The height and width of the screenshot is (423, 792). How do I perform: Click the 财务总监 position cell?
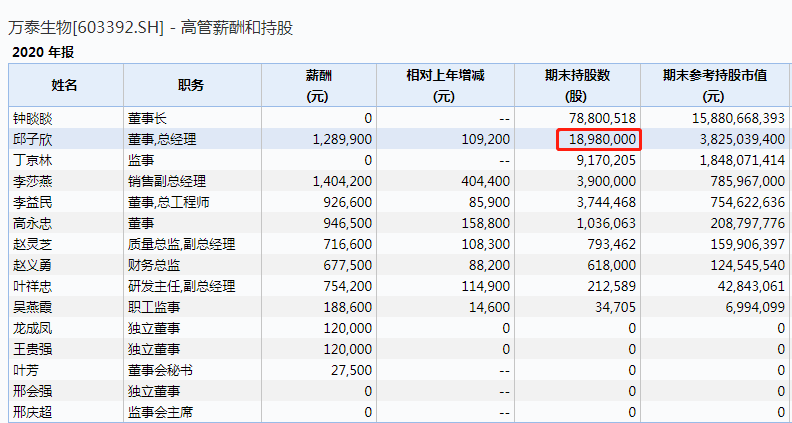[x=154, y=265]
